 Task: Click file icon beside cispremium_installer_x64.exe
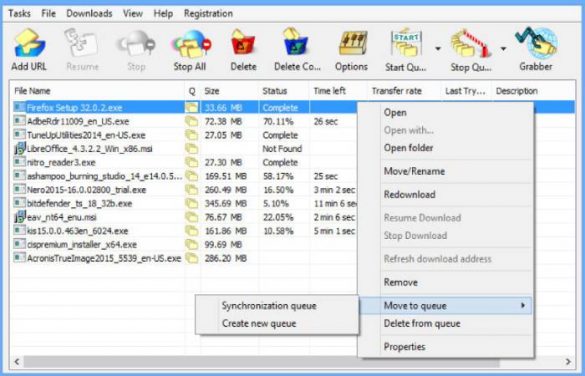(19, 244)
